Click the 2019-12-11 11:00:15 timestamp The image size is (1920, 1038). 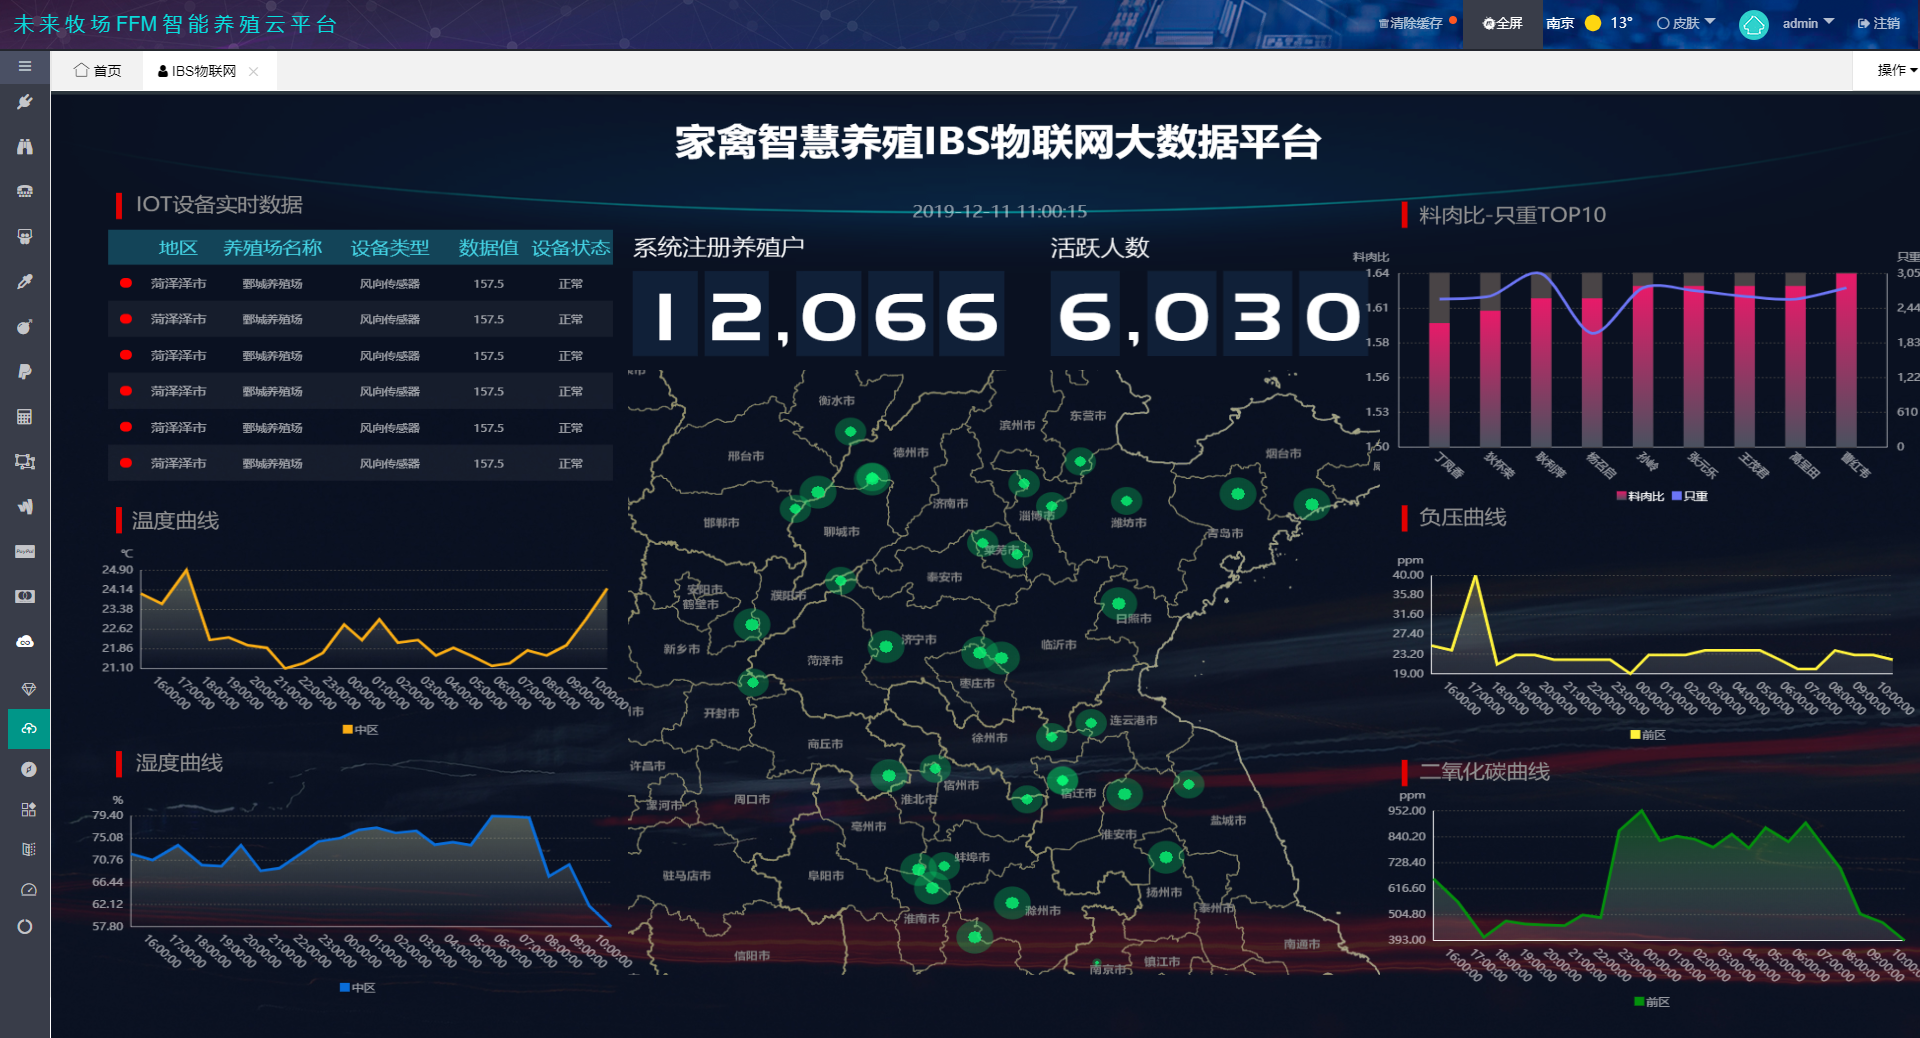999,211
